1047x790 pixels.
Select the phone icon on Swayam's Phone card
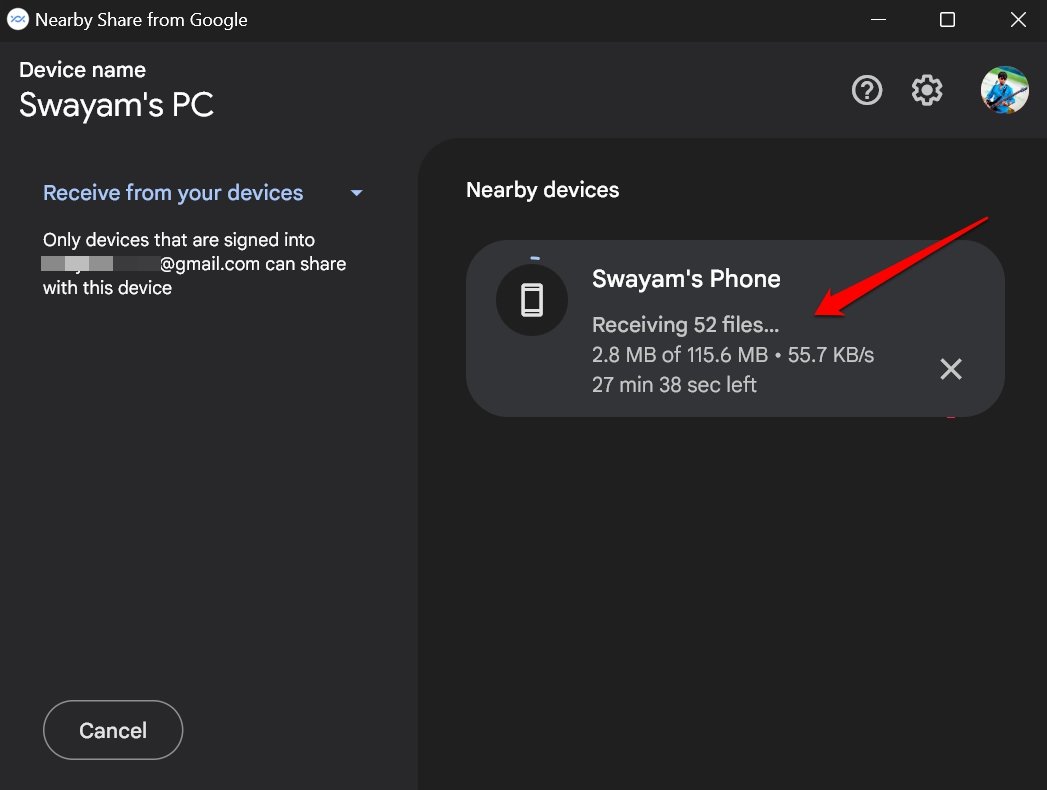click(532, 299)
